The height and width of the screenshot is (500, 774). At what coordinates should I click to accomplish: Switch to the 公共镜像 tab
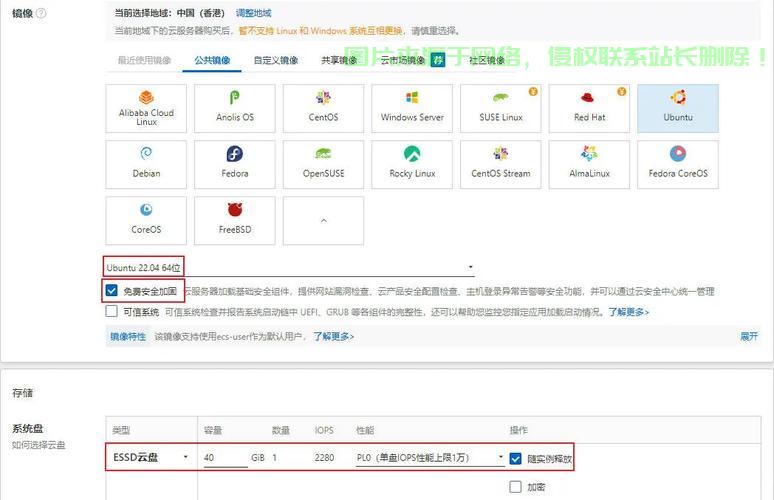[212, 60]
